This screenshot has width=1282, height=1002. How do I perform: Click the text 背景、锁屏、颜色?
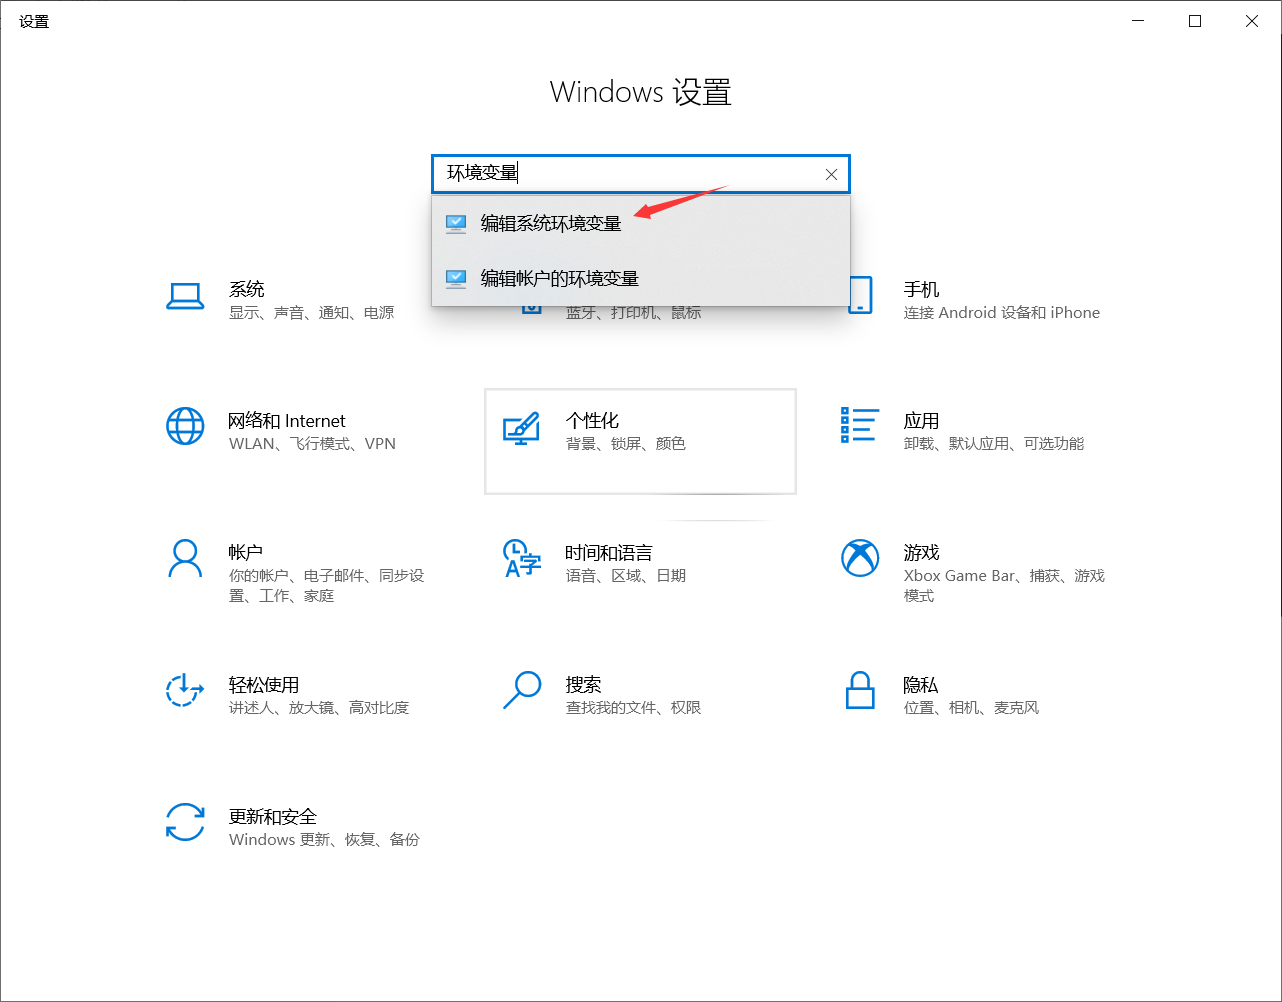point(626,444)
